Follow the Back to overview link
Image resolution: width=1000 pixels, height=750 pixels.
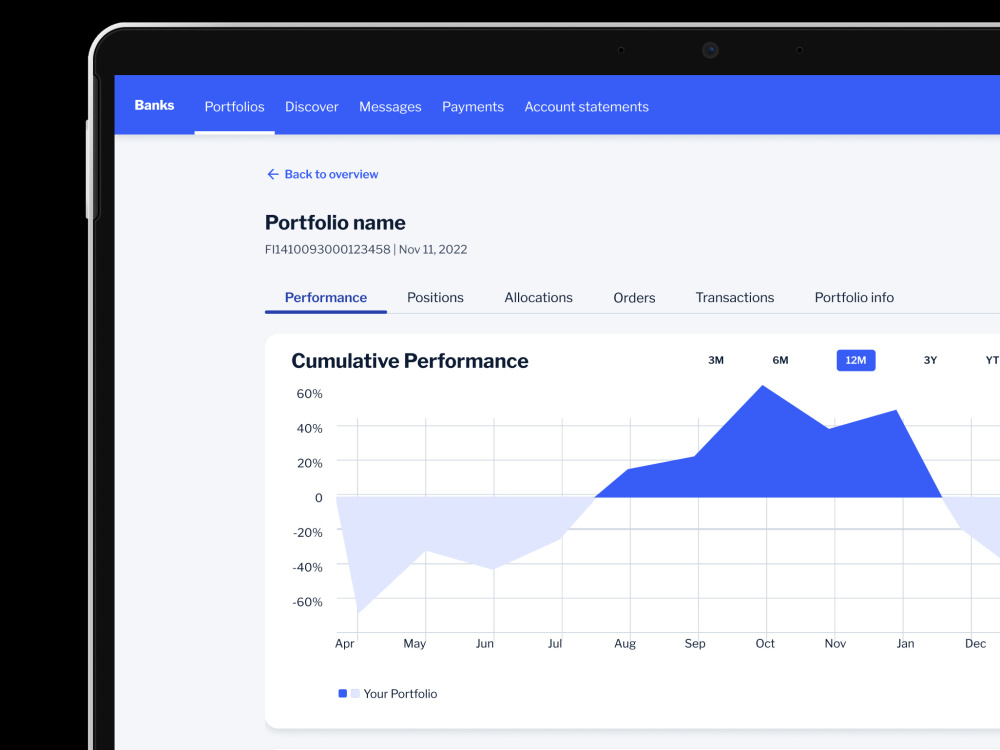[x=331, y=174]
